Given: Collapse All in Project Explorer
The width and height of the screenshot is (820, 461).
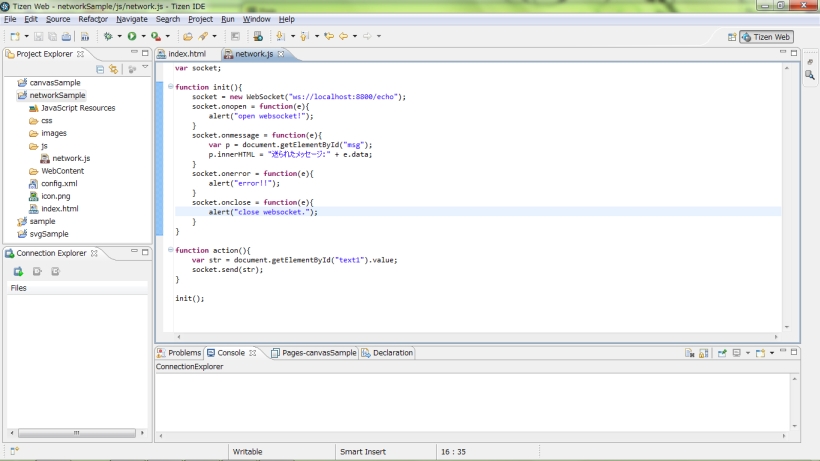Looking at the screenshot, I should [x=100, y=69].
